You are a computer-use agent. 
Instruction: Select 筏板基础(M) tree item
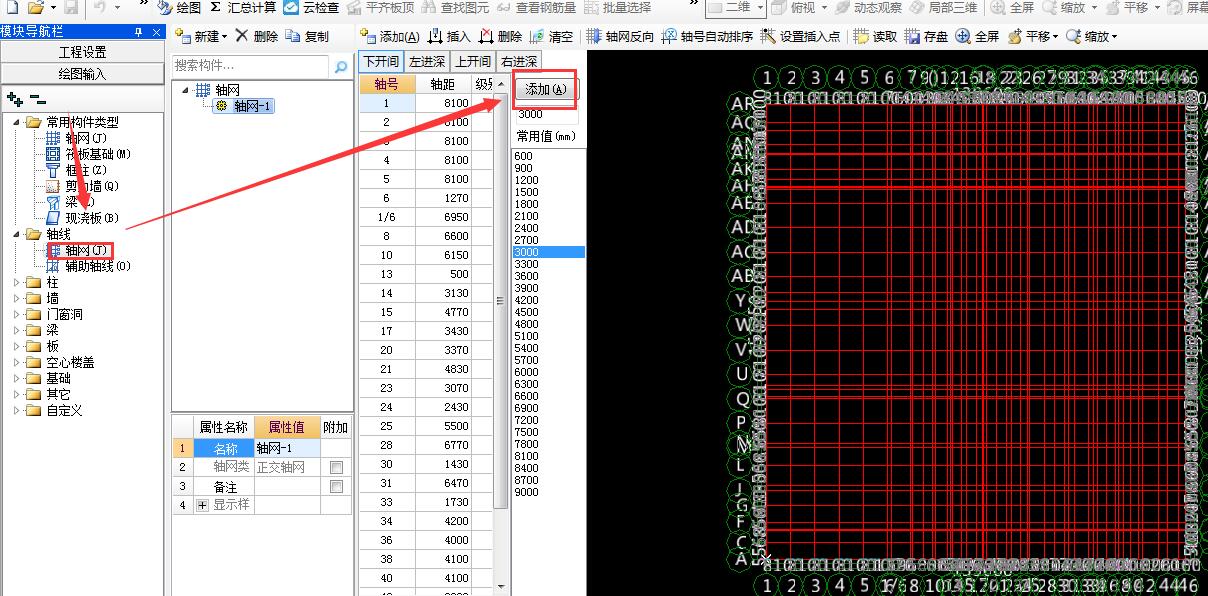tap(98, 154)
